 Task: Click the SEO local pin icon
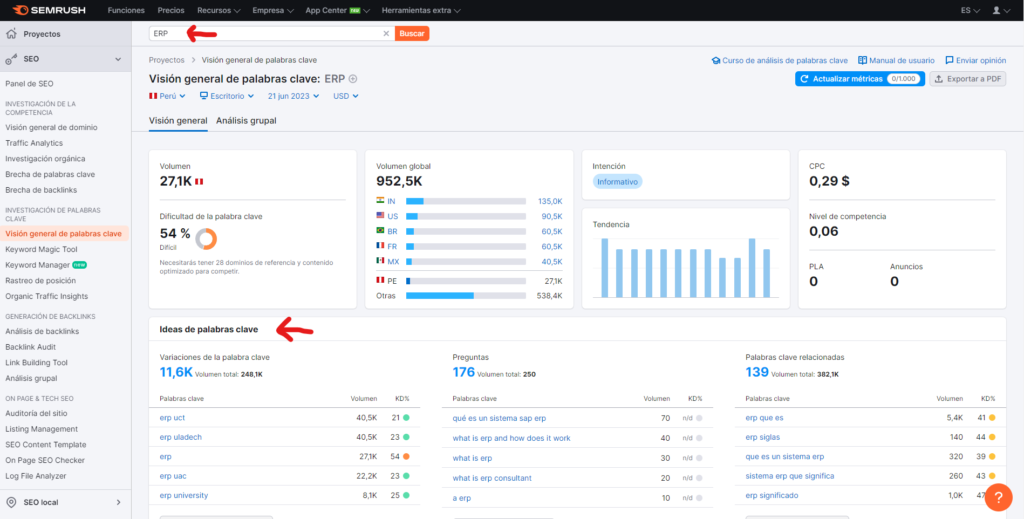click(x=11, y=502)
